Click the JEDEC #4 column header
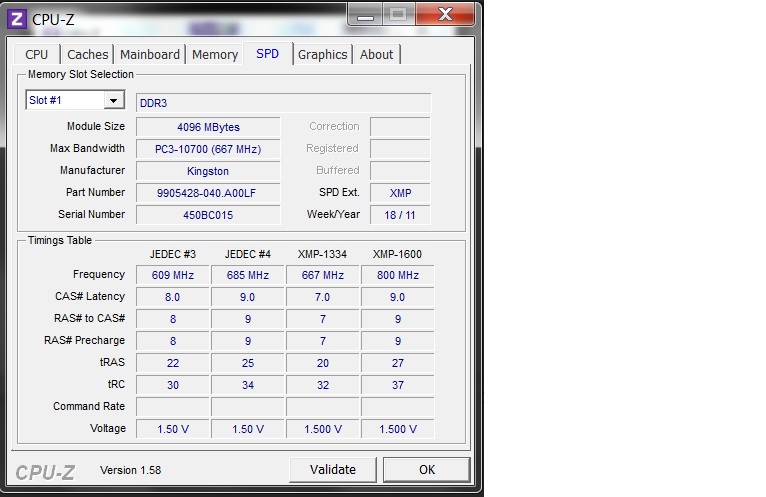 248,254
